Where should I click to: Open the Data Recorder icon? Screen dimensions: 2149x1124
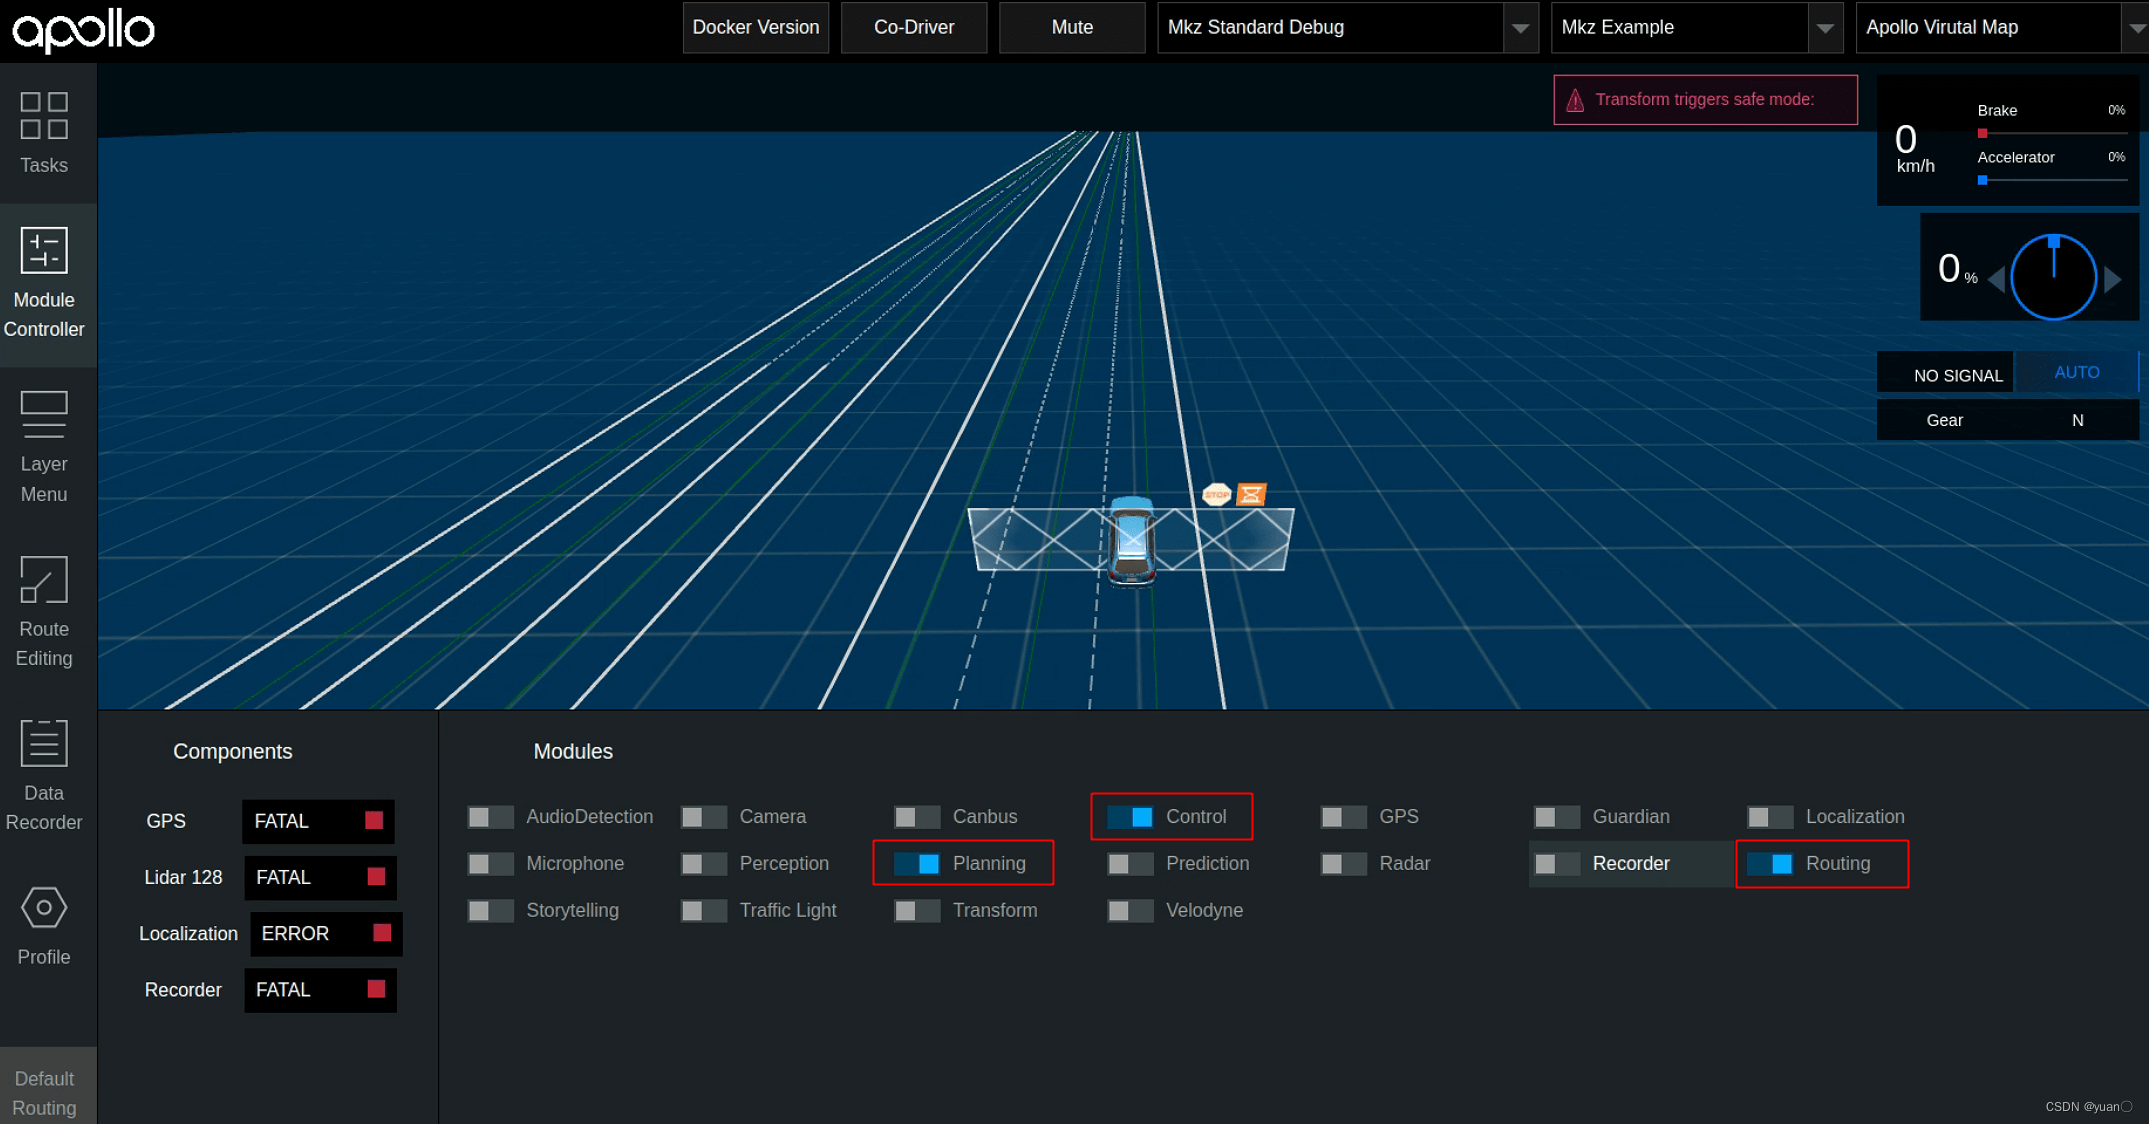click(44, 744)
